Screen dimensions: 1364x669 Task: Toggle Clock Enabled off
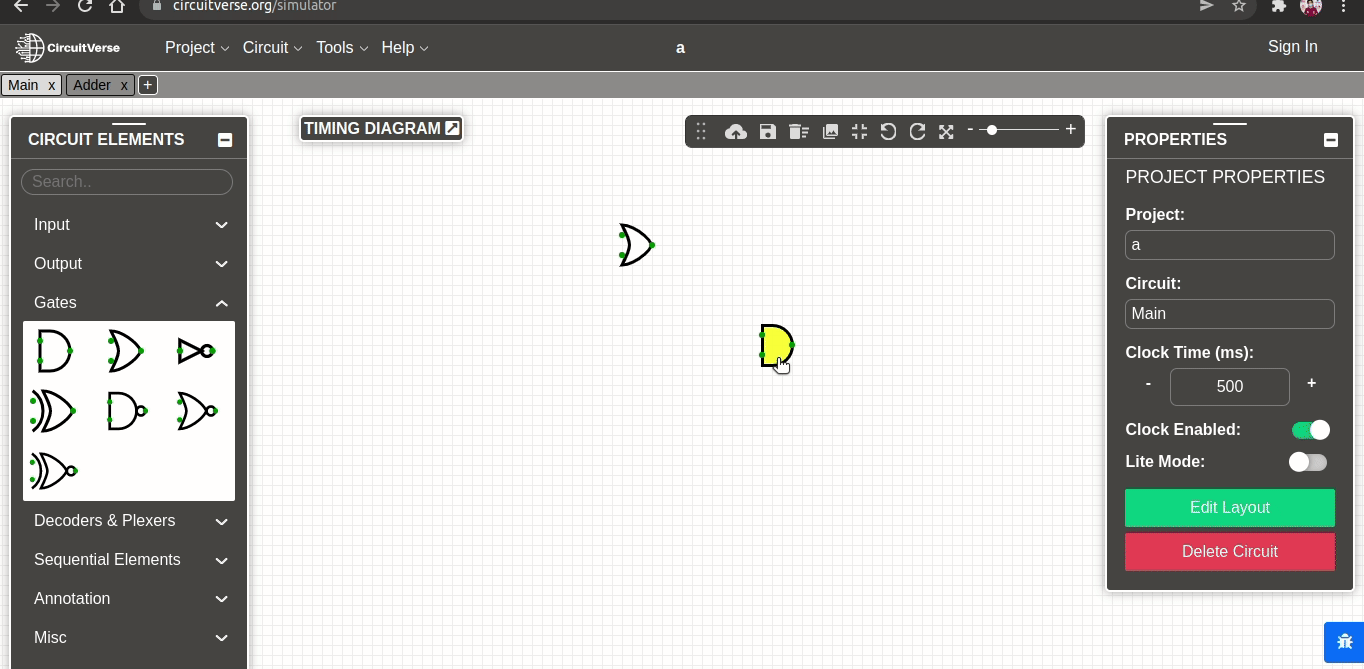point(1310,429)
